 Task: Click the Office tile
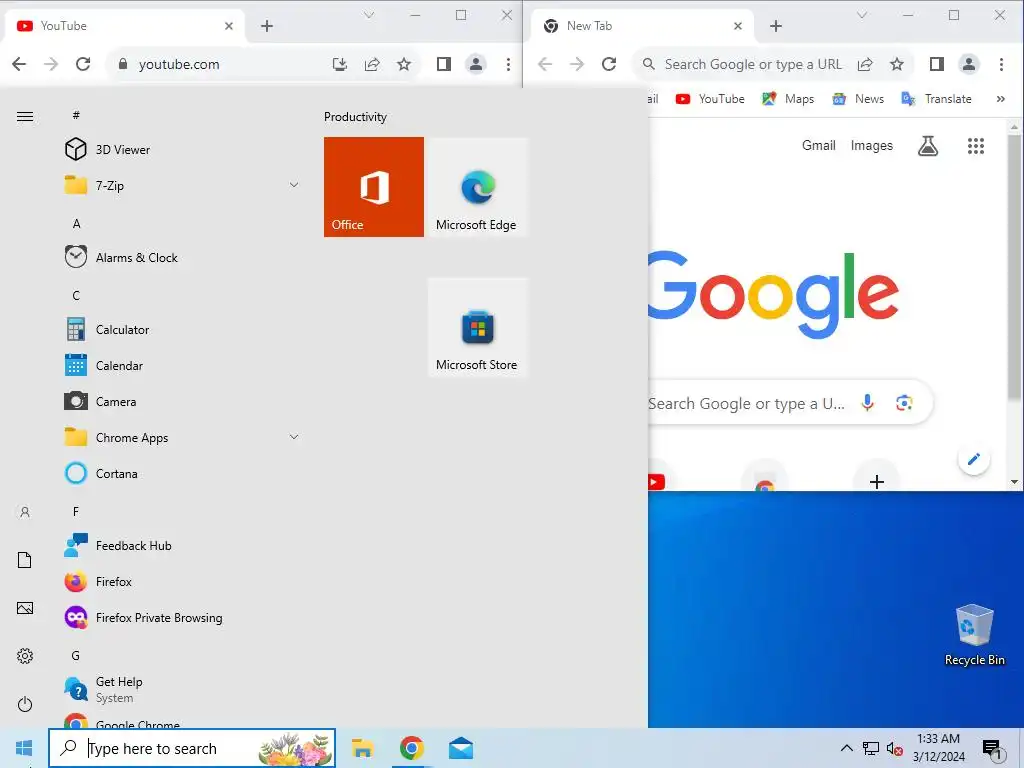coord(374,187)
